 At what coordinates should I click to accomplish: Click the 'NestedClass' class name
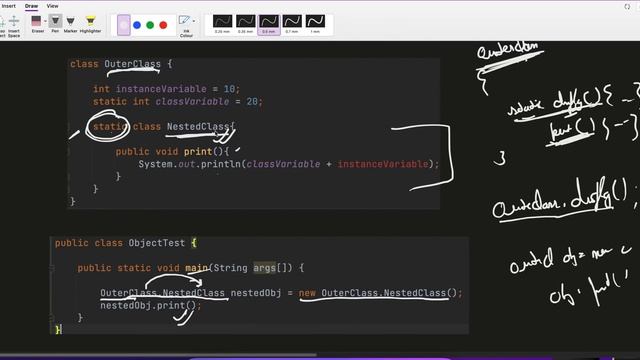click(198, 127)
